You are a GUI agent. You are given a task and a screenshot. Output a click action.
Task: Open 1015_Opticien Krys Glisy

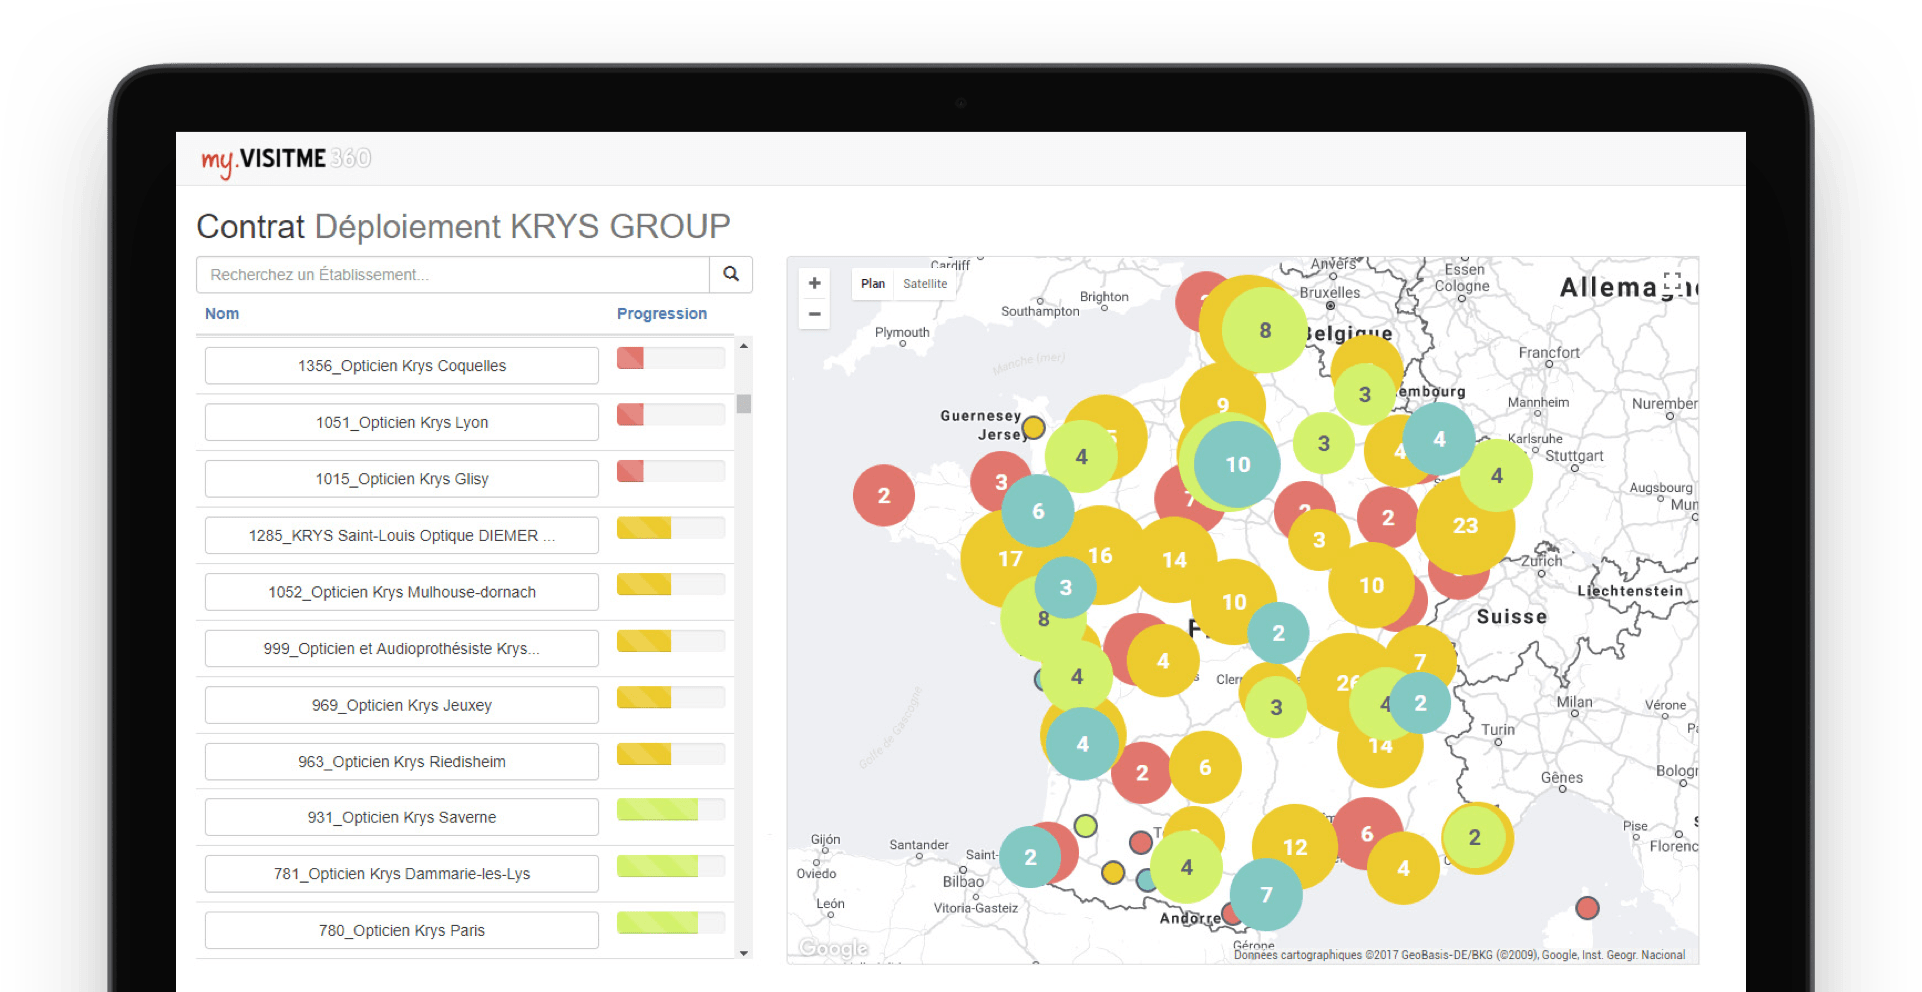pos(402,479)
